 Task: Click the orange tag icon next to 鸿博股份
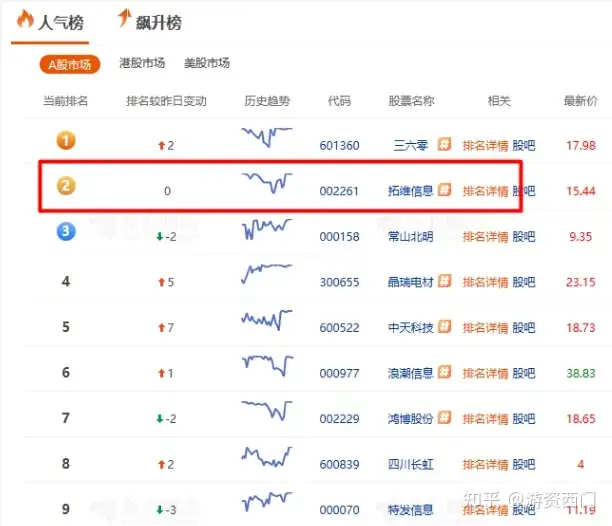click(444, 418)
